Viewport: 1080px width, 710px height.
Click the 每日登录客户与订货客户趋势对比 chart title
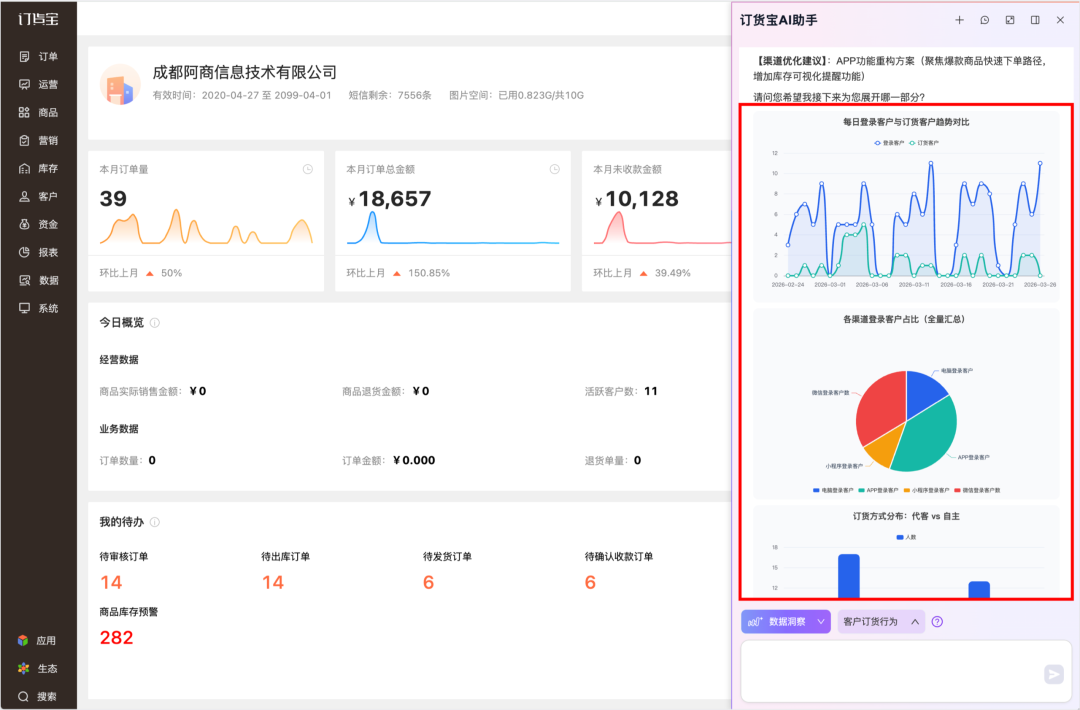pos(906,122)
